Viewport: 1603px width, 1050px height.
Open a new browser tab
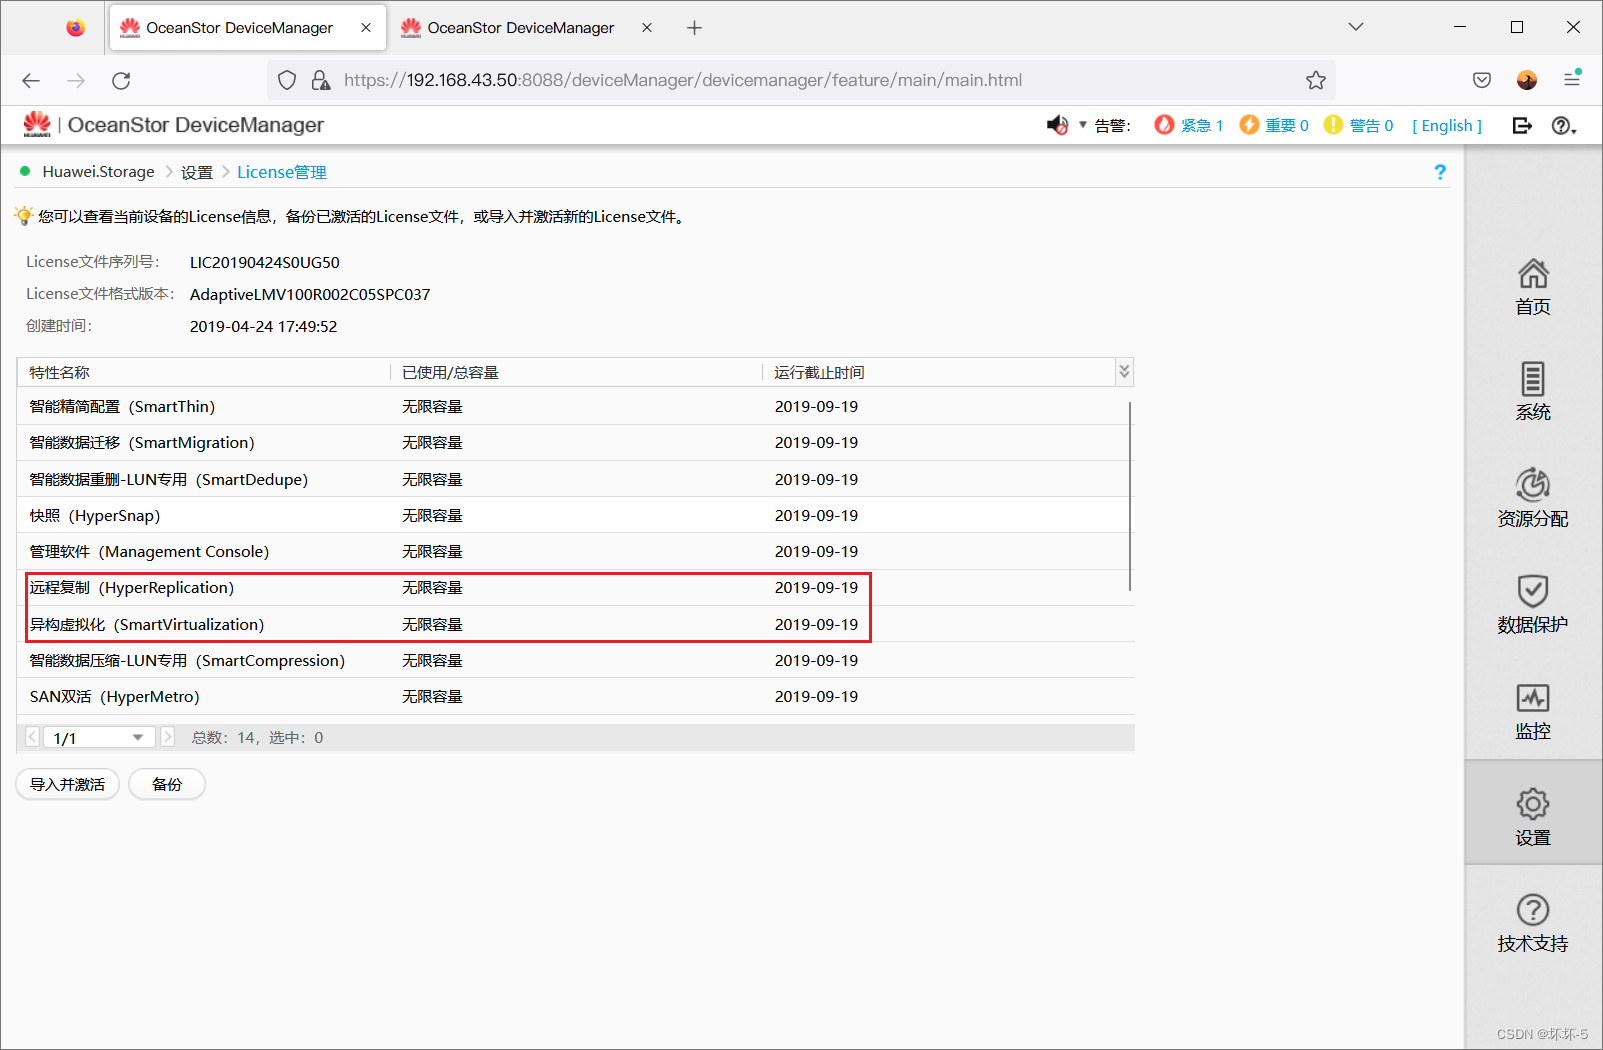click(x=694, y=28)
